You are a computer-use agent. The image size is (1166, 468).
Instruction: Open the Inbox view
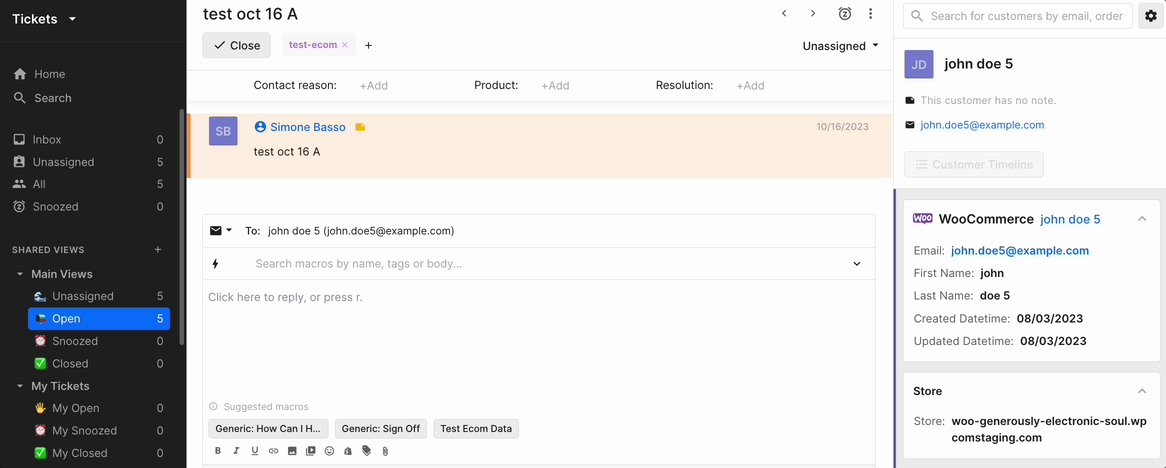[46, 140]
